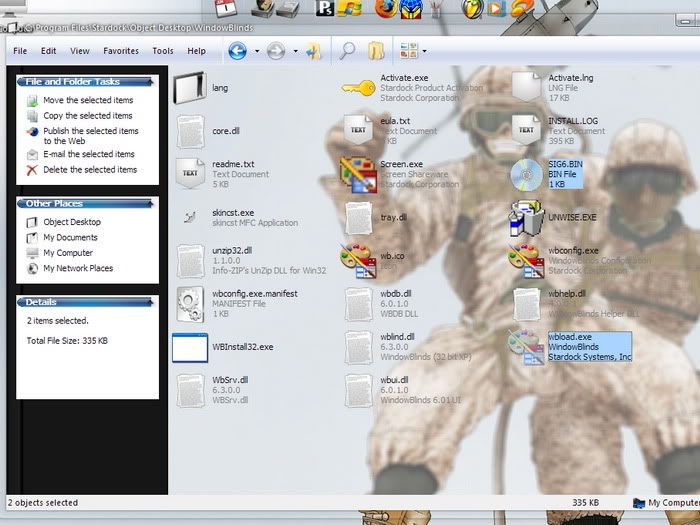Click Copy the selected items
This screenshot has height=525, width=700.
(88, 116)
